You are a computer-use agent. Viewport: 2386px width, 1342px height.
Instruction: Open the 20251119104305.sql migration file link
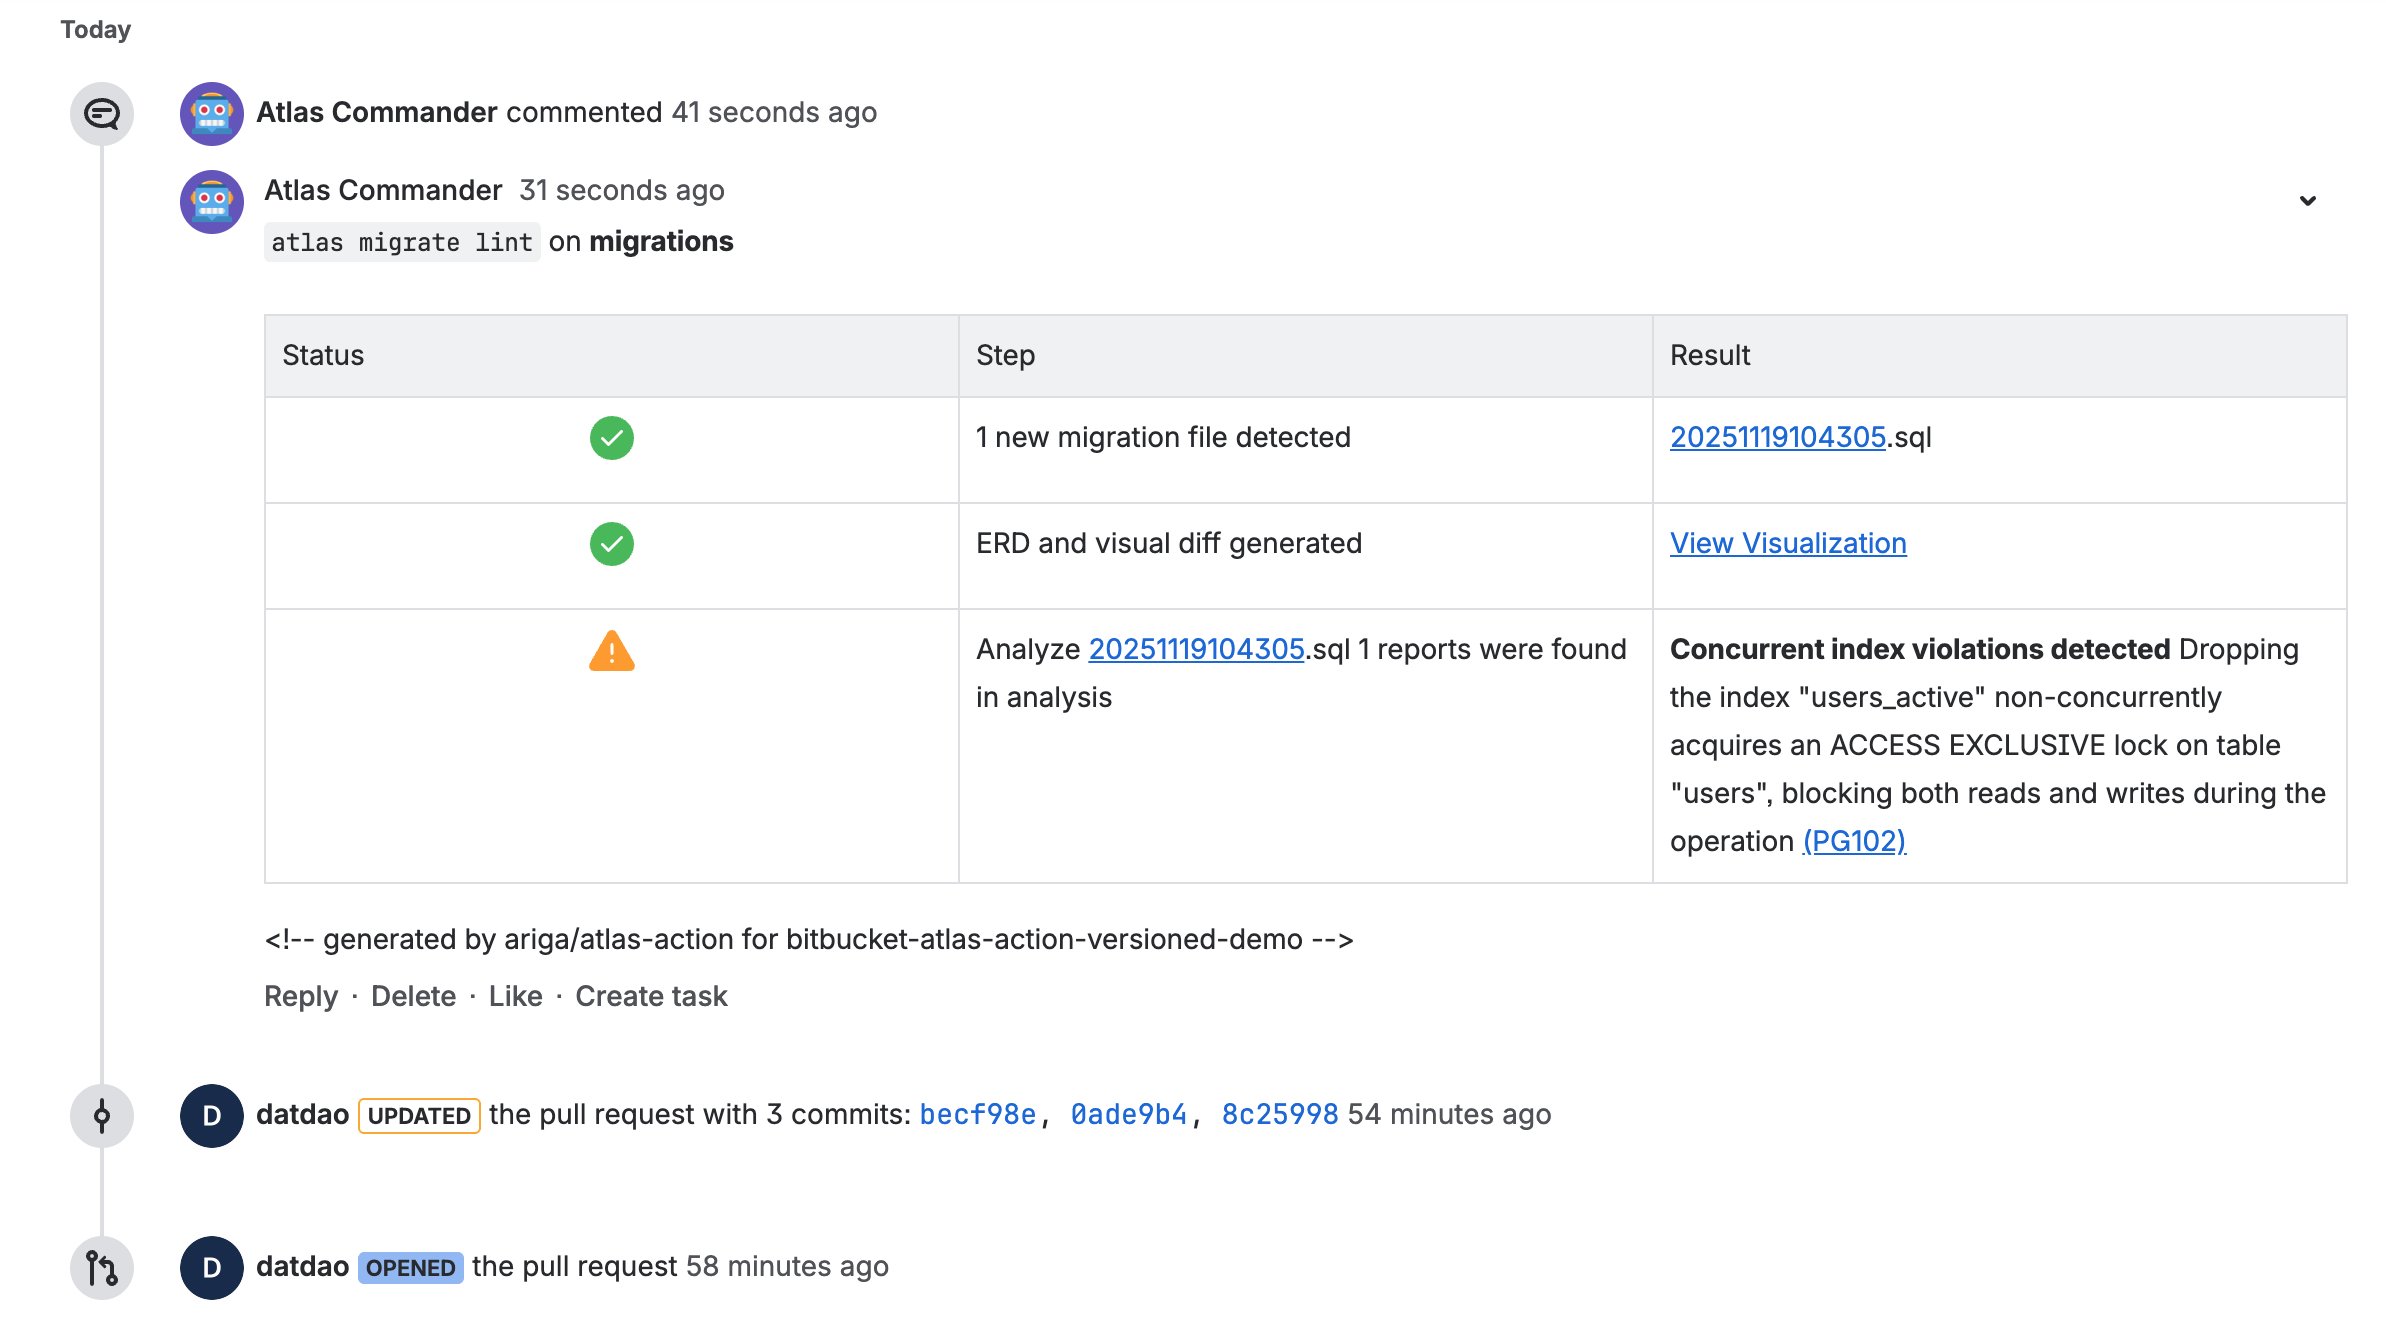click(x=1779, y=437)
